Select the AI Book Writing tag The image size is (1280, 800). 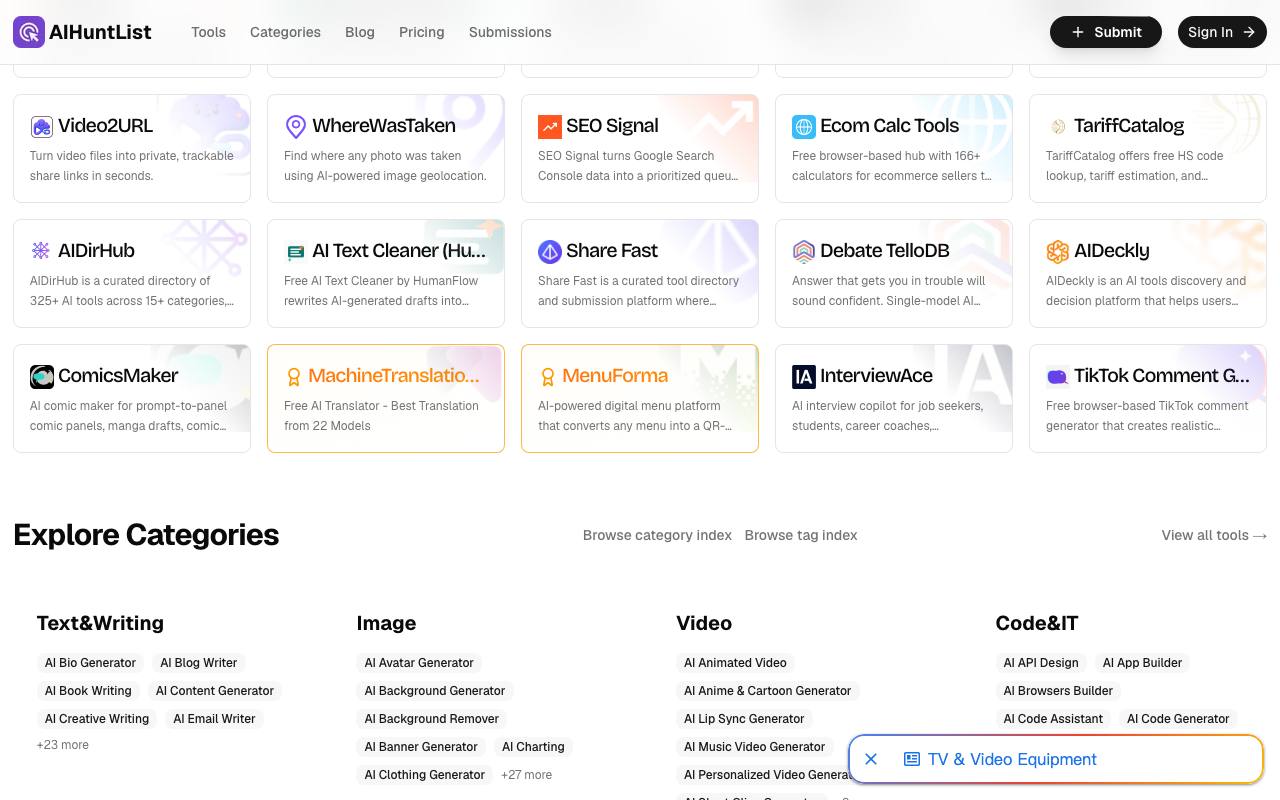(x=88, y=691)
